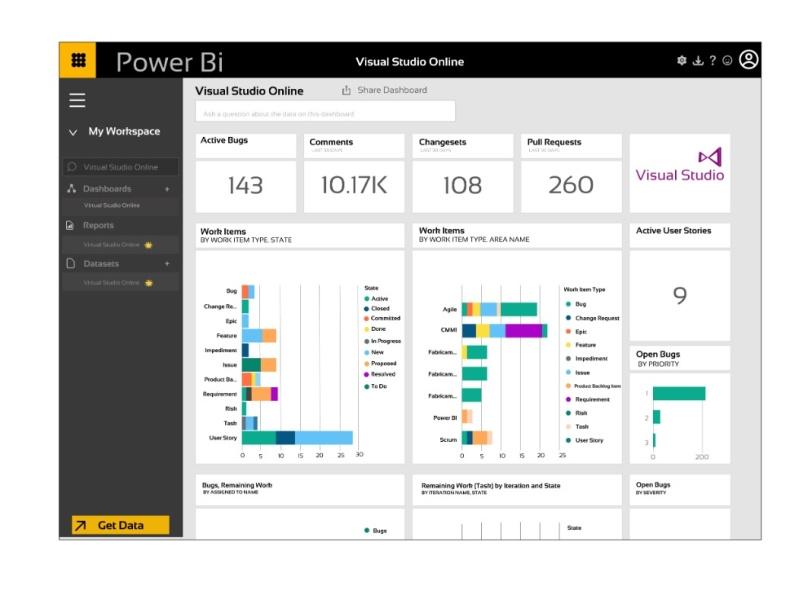800x600 pixels.
Task: Toggle favorite star under Datasets
Action: coord(148,281)
